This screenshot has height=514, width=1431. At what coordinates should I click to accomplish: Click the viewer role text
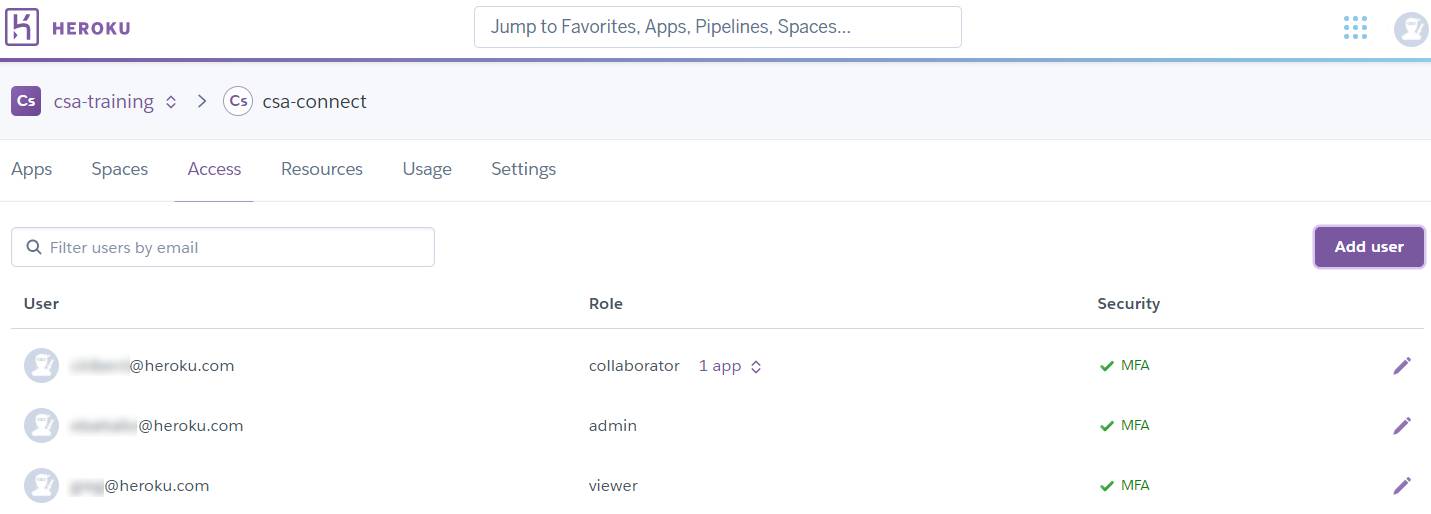[x=613, y=486]
